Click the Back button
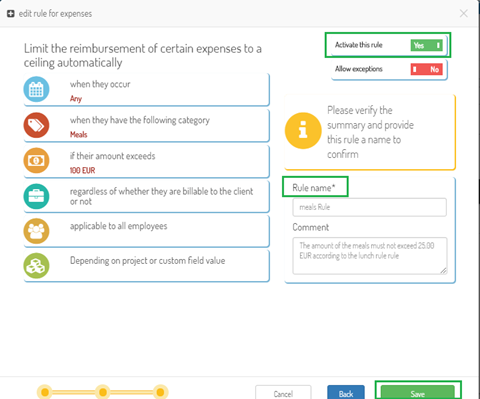Image resolution: width=480 pixels, height=399 pixels. tap(346, 393)
